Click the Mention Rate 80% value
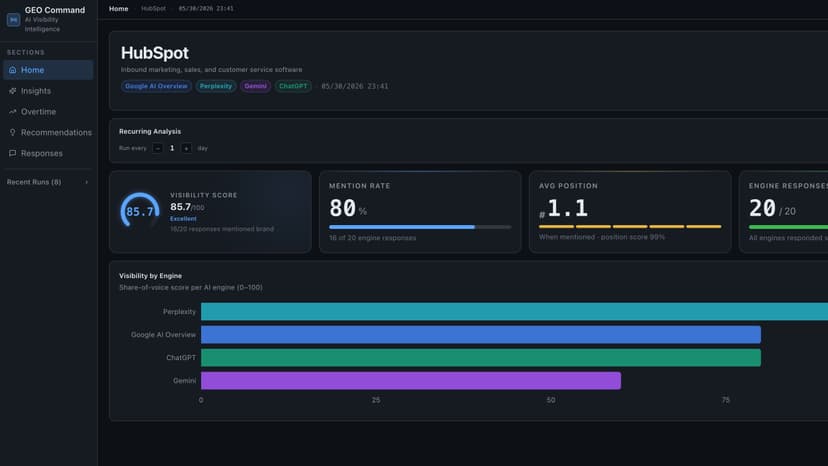This screenshot has height=466, width=828. [x=348, y=208]
